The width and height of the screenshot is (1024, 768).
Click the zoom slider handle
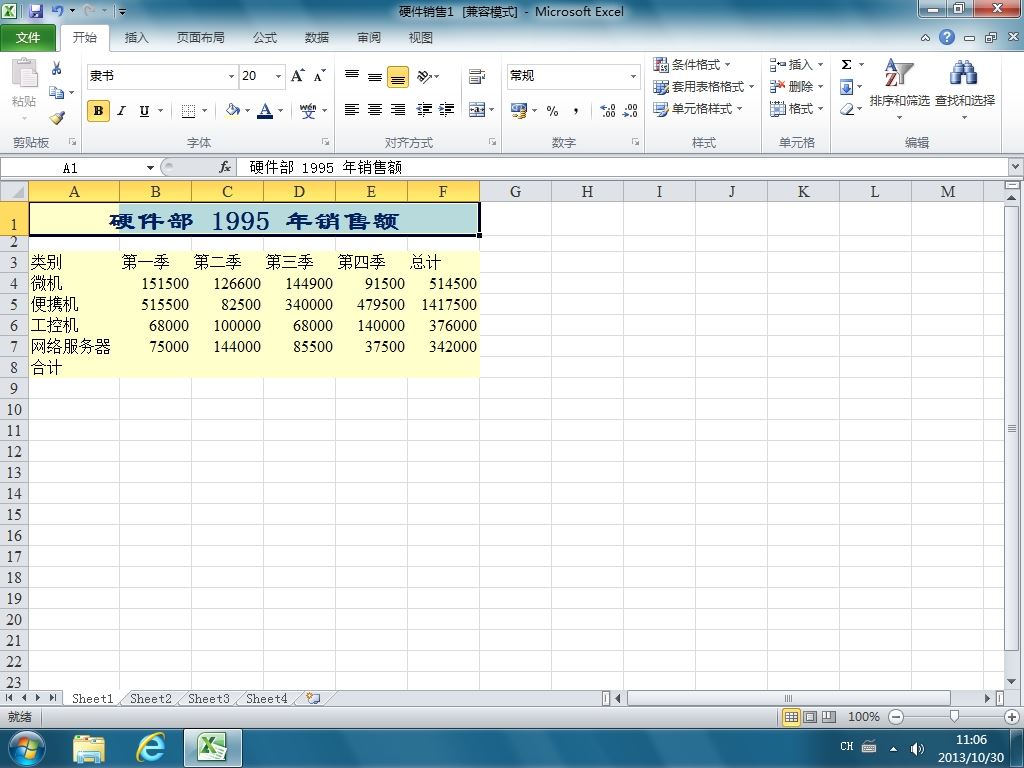(954, 717)
